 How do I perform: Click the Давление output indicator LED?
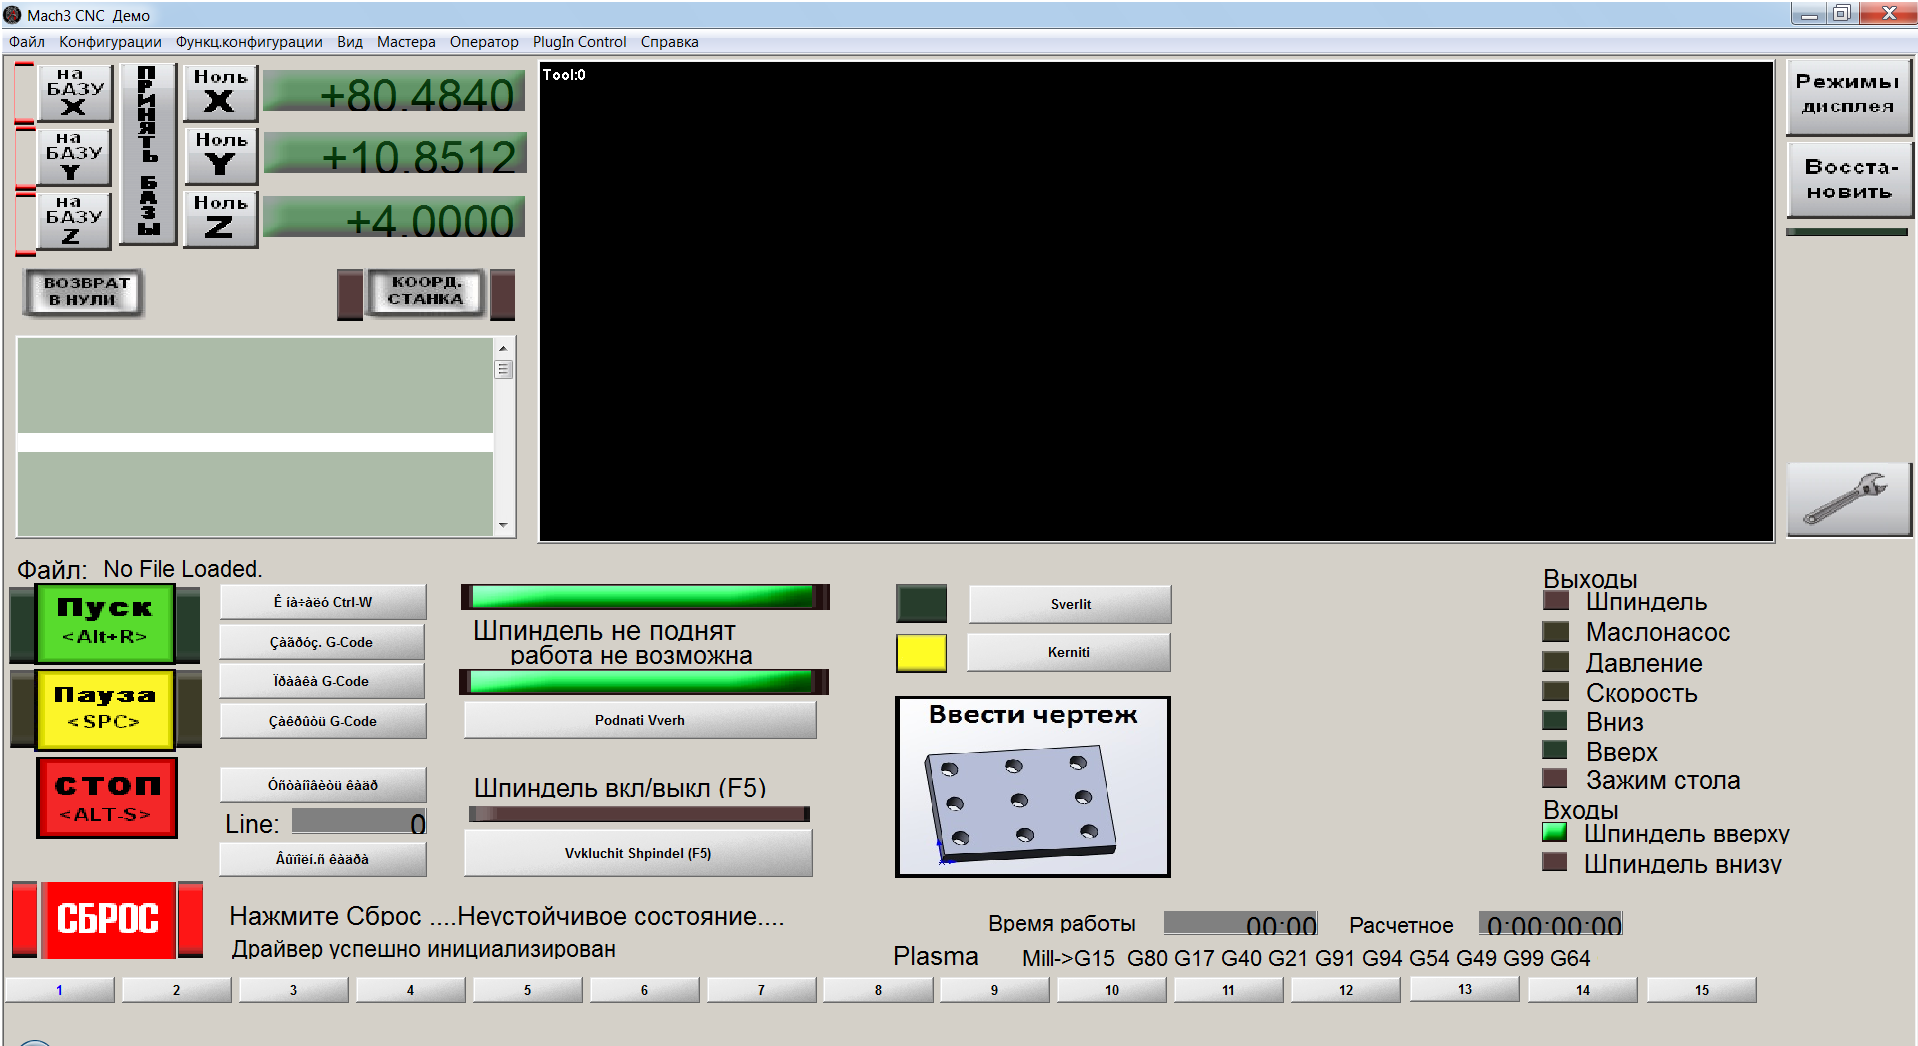point(1556,661)
